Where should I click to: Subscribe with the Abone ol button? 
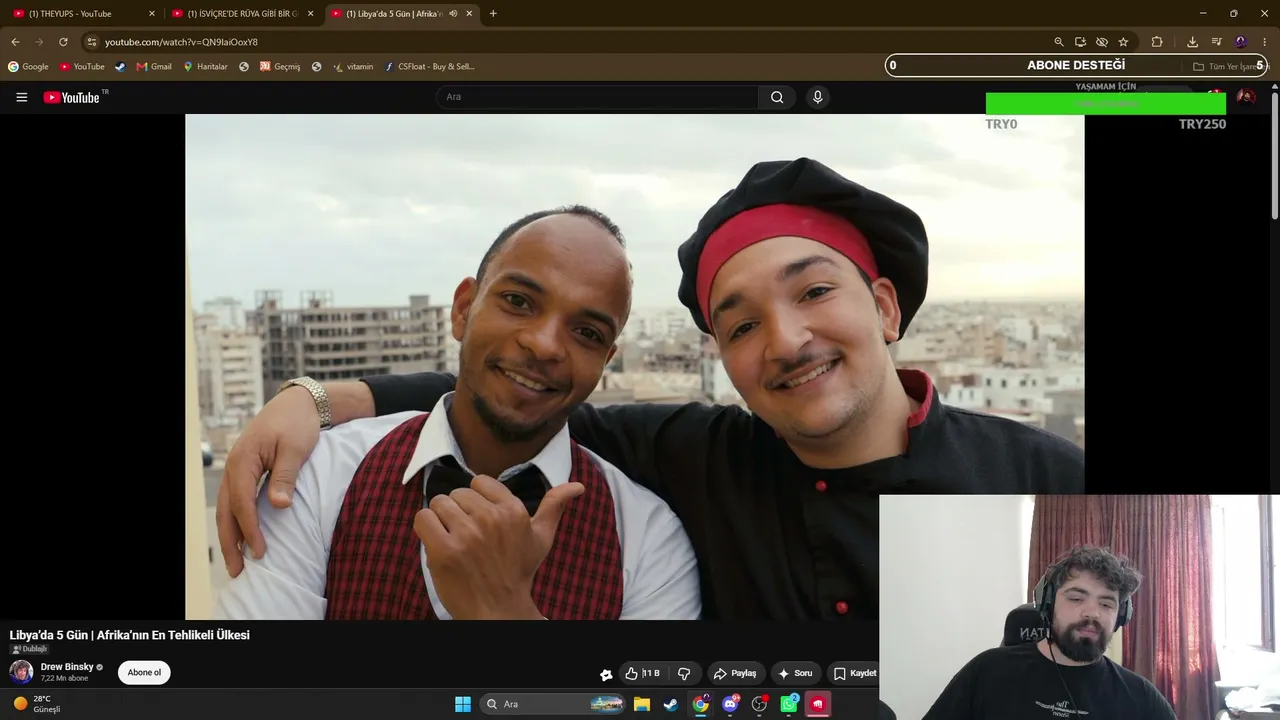point(144,672)
